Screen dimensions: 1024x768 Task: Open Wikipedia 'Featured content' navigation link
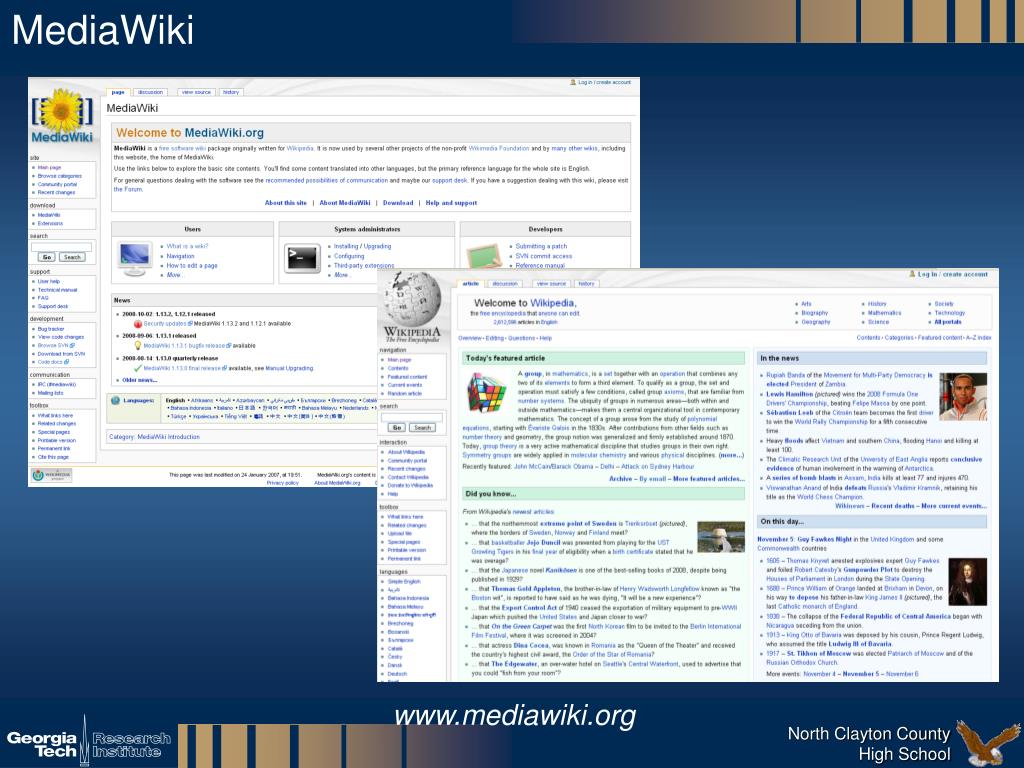tap(407, 377)
